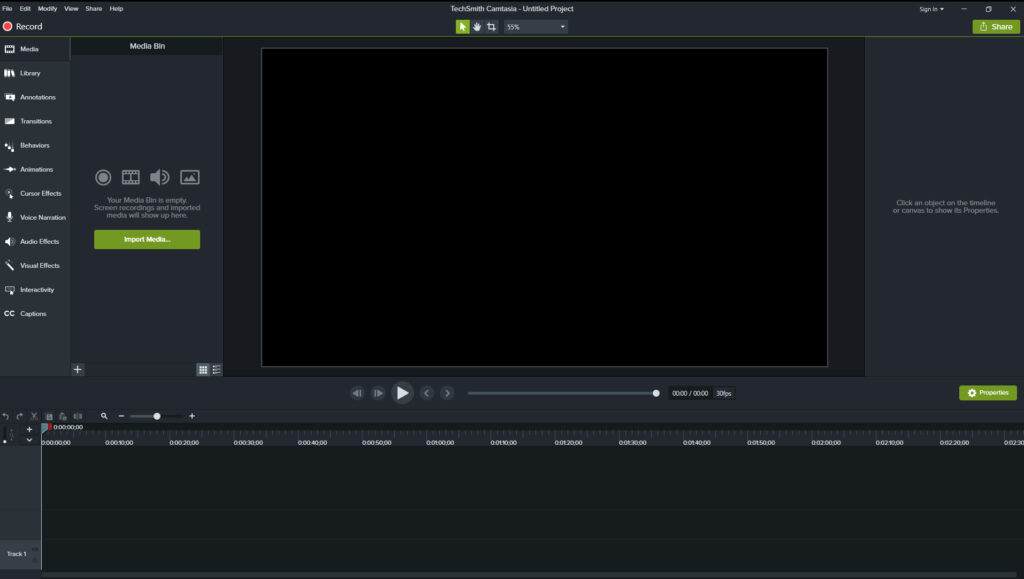Image resolution: width=1024 pixels, height=579 pixels.
Task: Add a new track with the plus icon
Action: (29, 429)
